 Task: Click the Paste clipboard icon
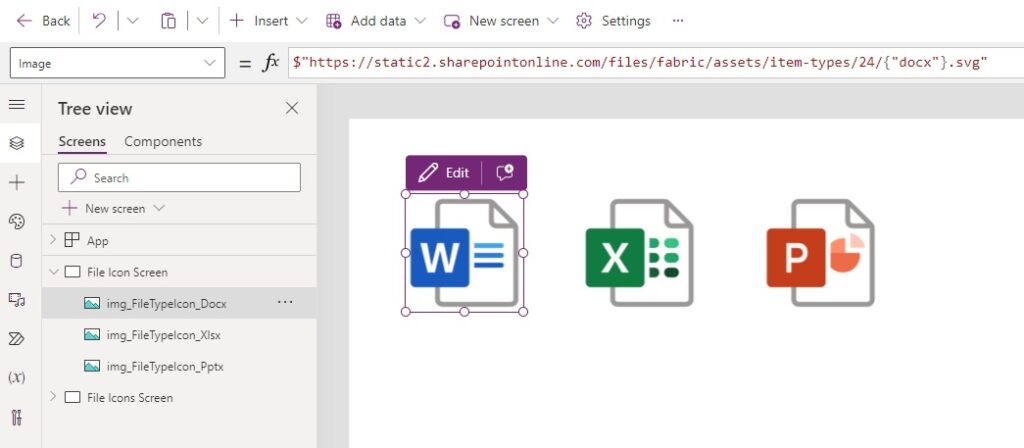coord(168,21)
